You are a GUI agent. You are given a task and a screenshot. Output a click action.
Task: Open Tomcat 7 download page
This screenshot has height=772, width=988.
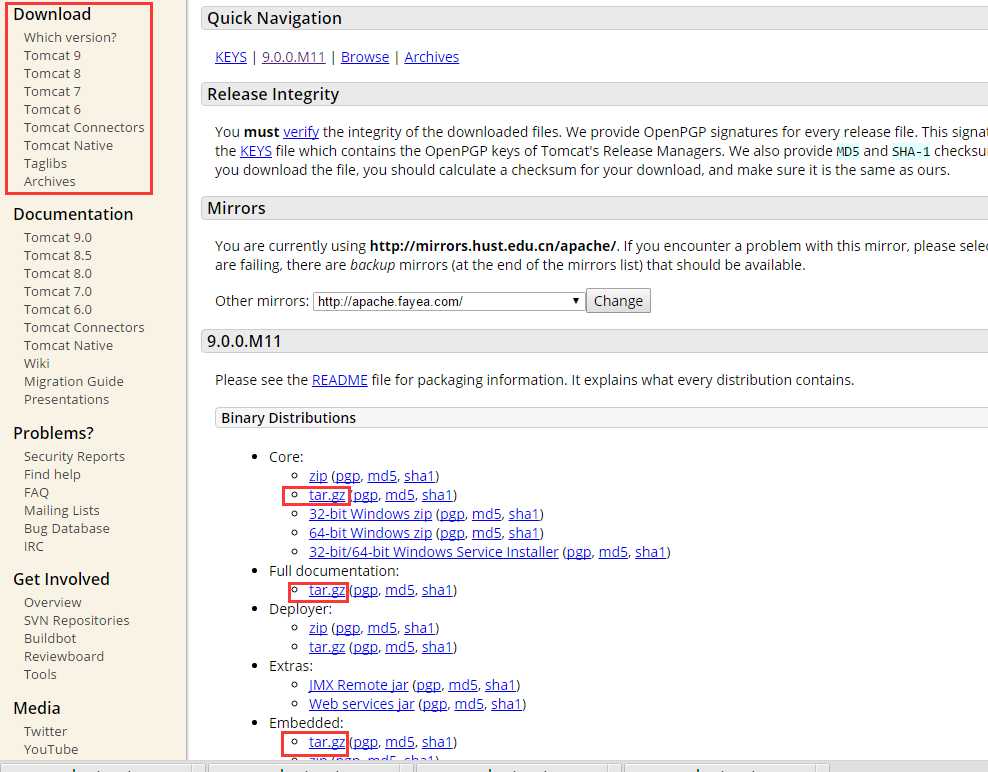coord(52,91)
